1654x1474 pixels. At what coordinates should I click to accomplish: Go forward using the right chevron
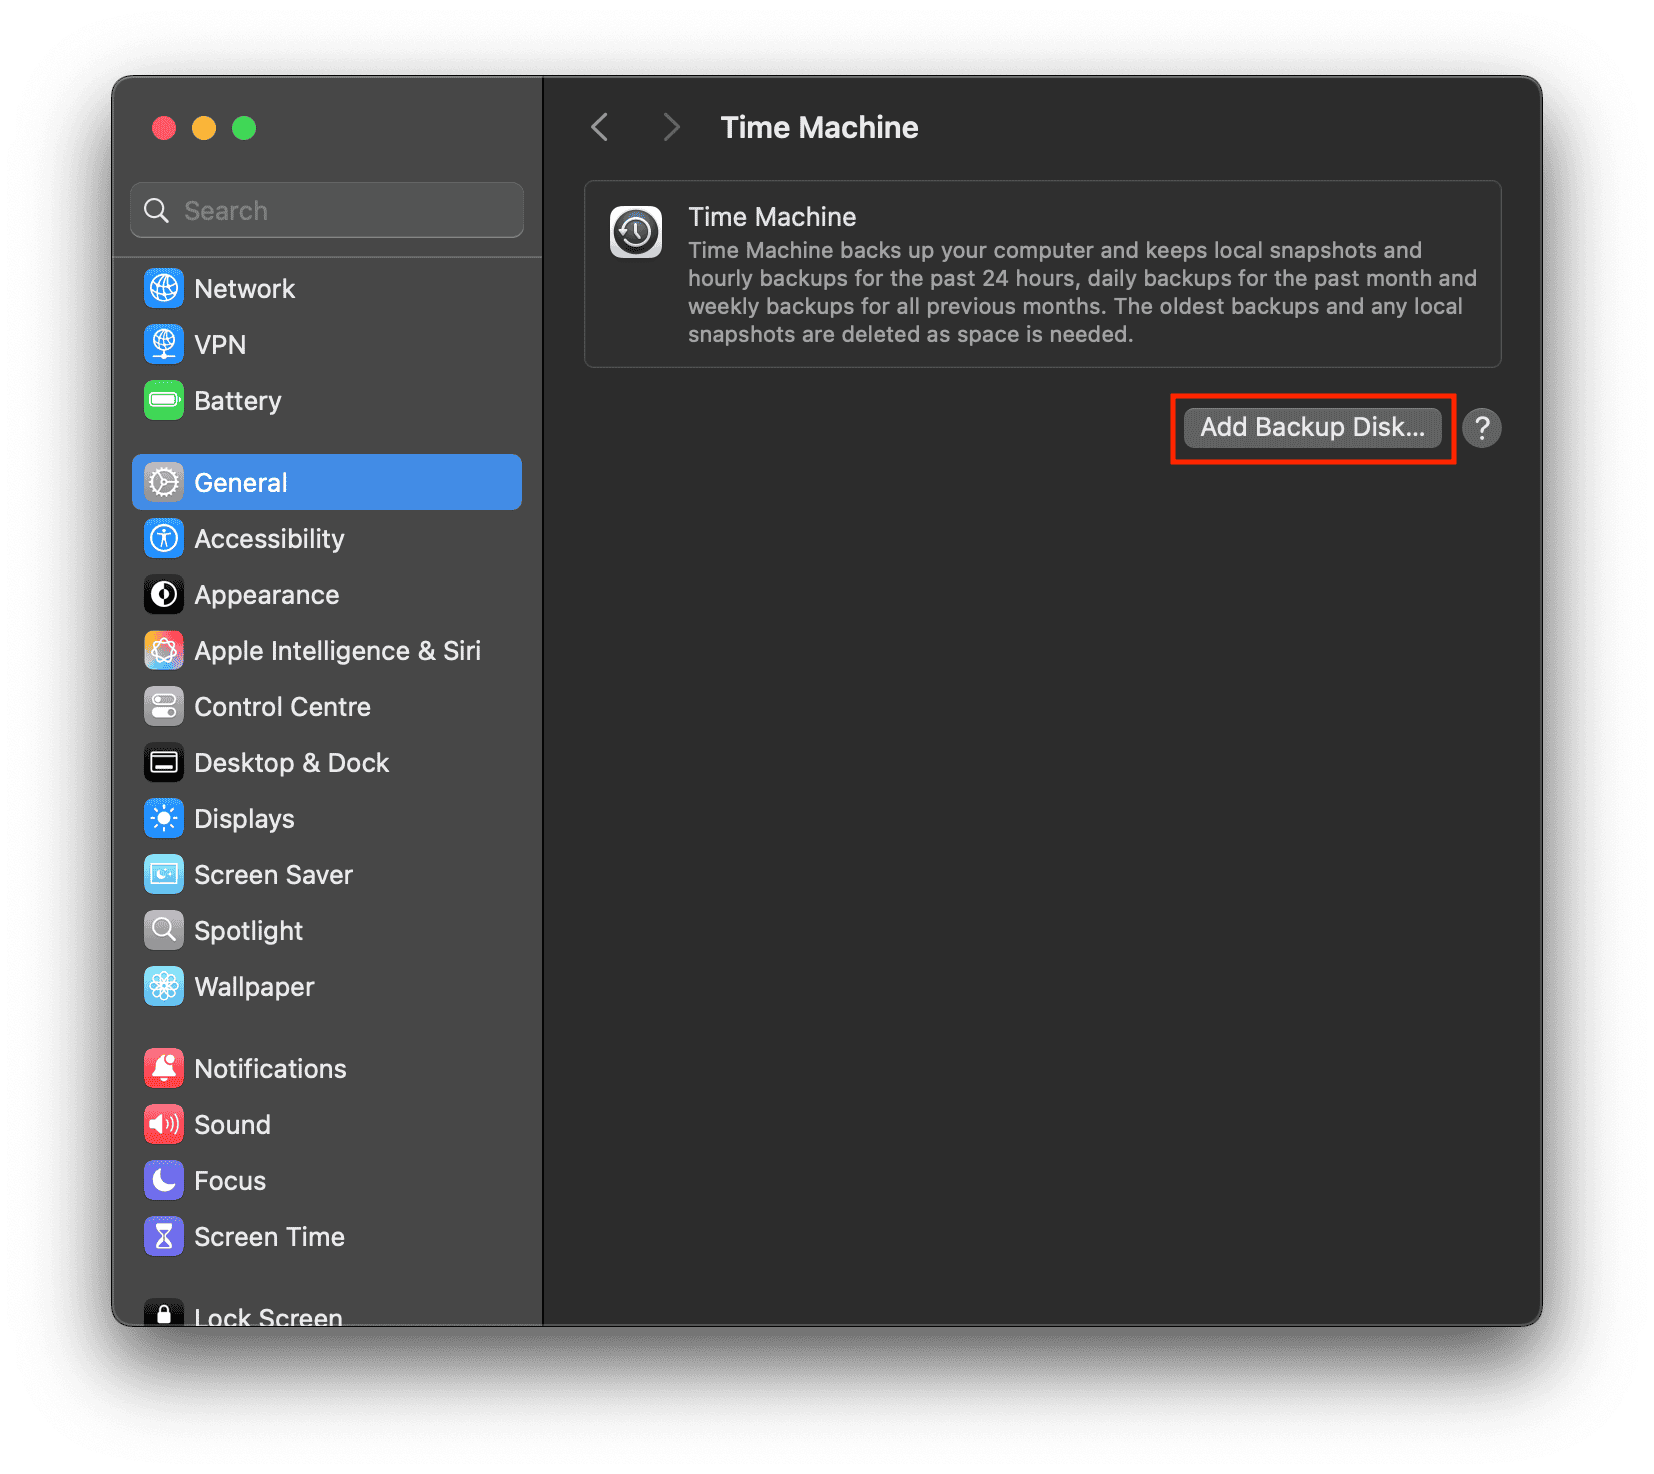tap(671, 128)
